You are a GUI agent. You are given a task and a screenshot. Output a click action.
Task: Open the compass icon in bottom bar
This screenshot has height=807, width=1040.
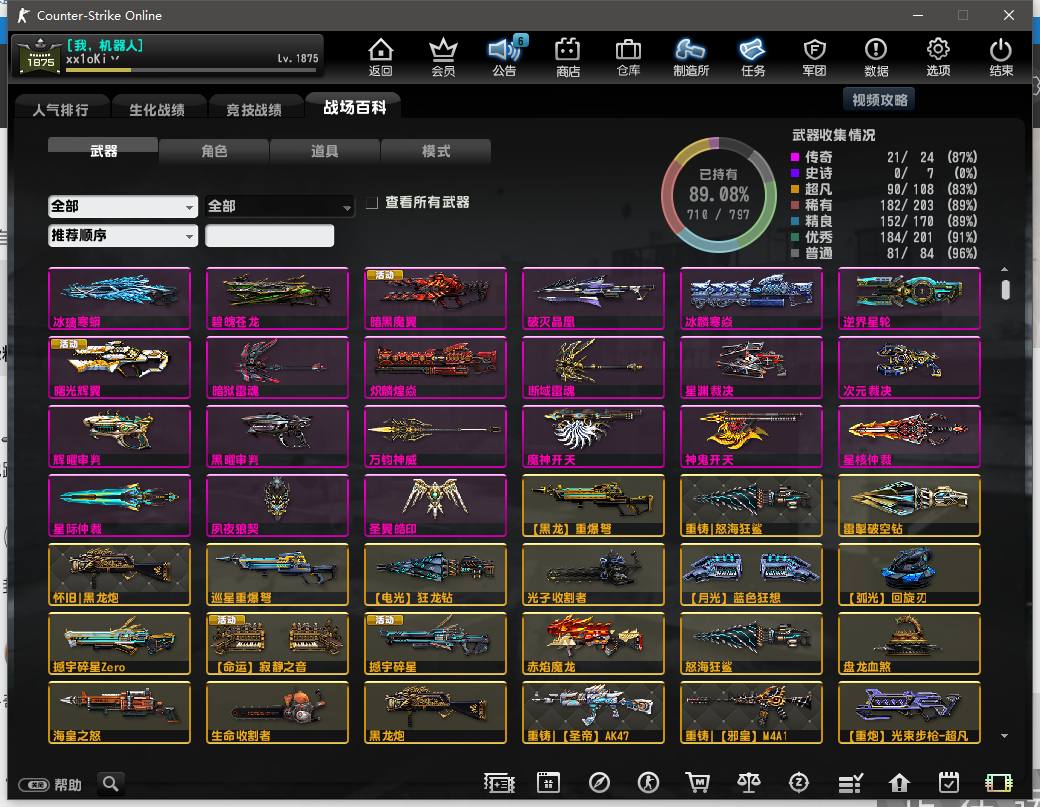599,783
